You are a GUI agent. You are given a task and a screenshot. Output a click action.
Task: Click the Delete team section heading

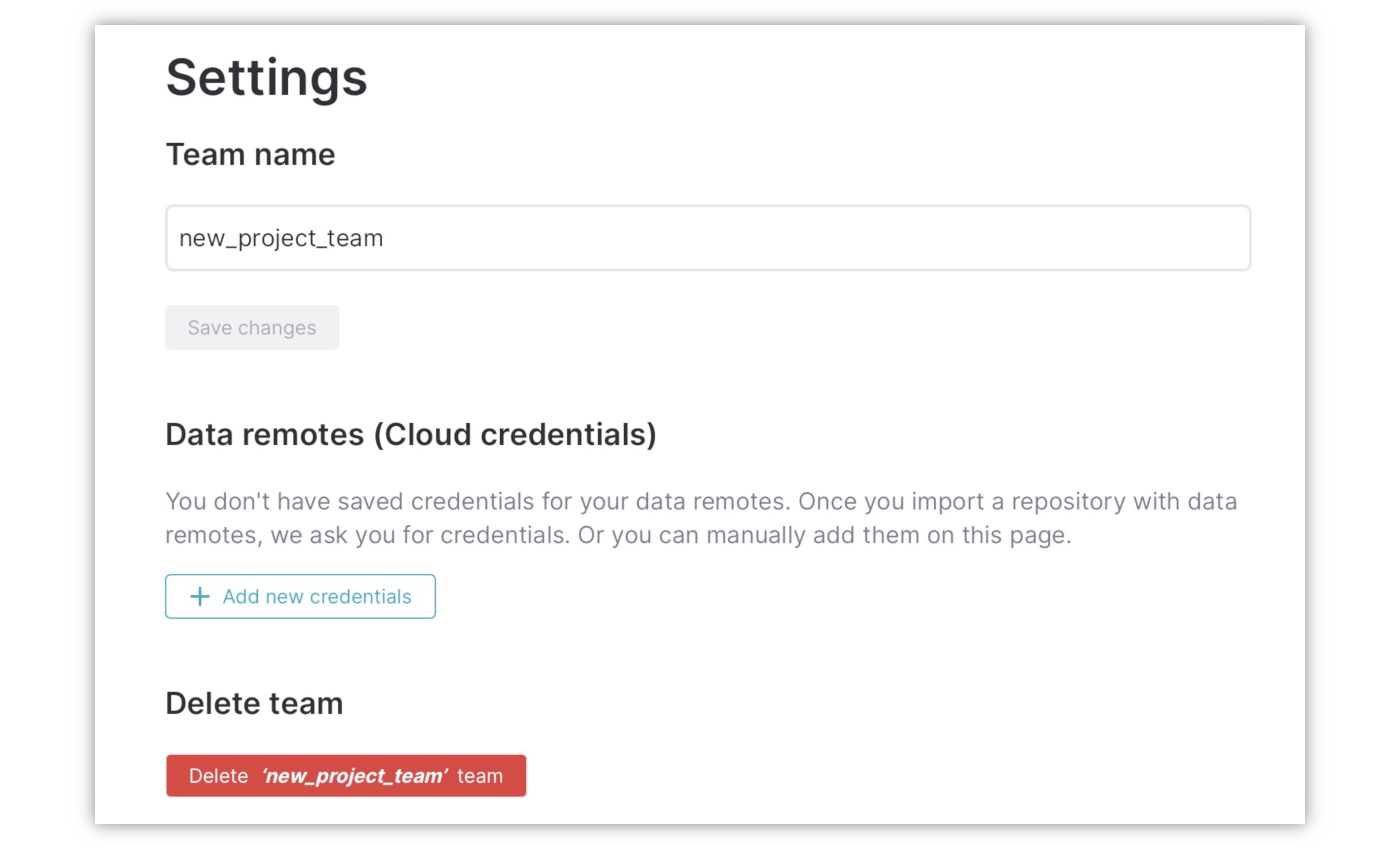pos(254,704)
